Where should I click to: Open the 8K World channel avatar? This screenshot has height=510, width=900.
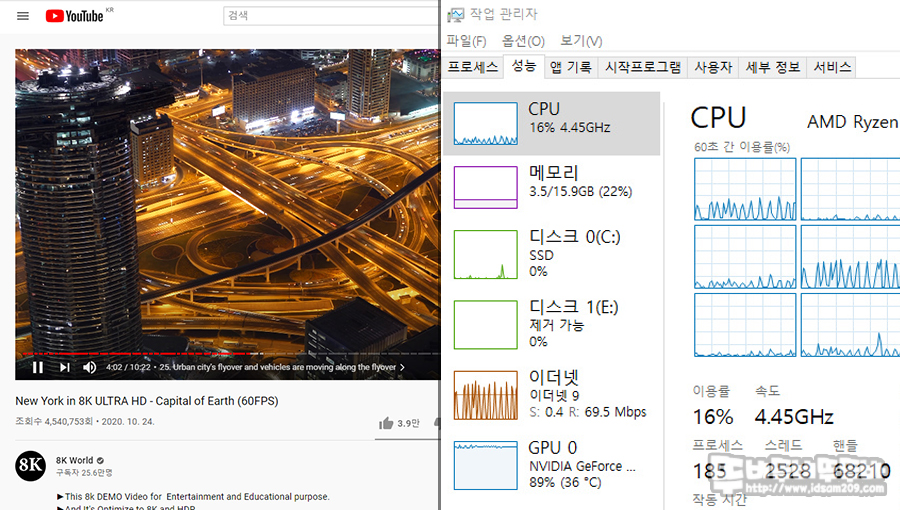coord(30,465)
